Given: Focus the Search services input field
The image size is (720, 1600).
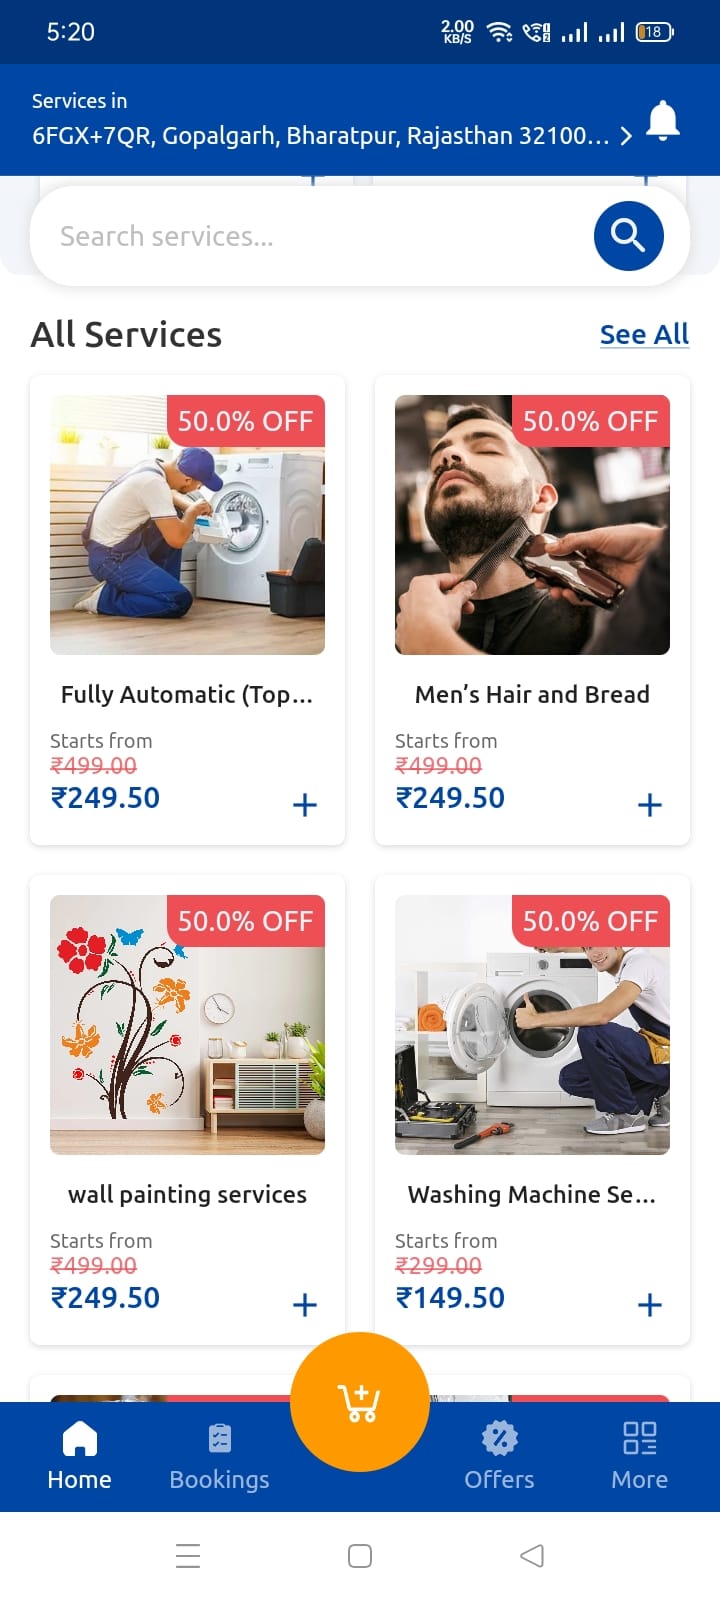Looking at the screenshot, I should (x=310, y=236).
